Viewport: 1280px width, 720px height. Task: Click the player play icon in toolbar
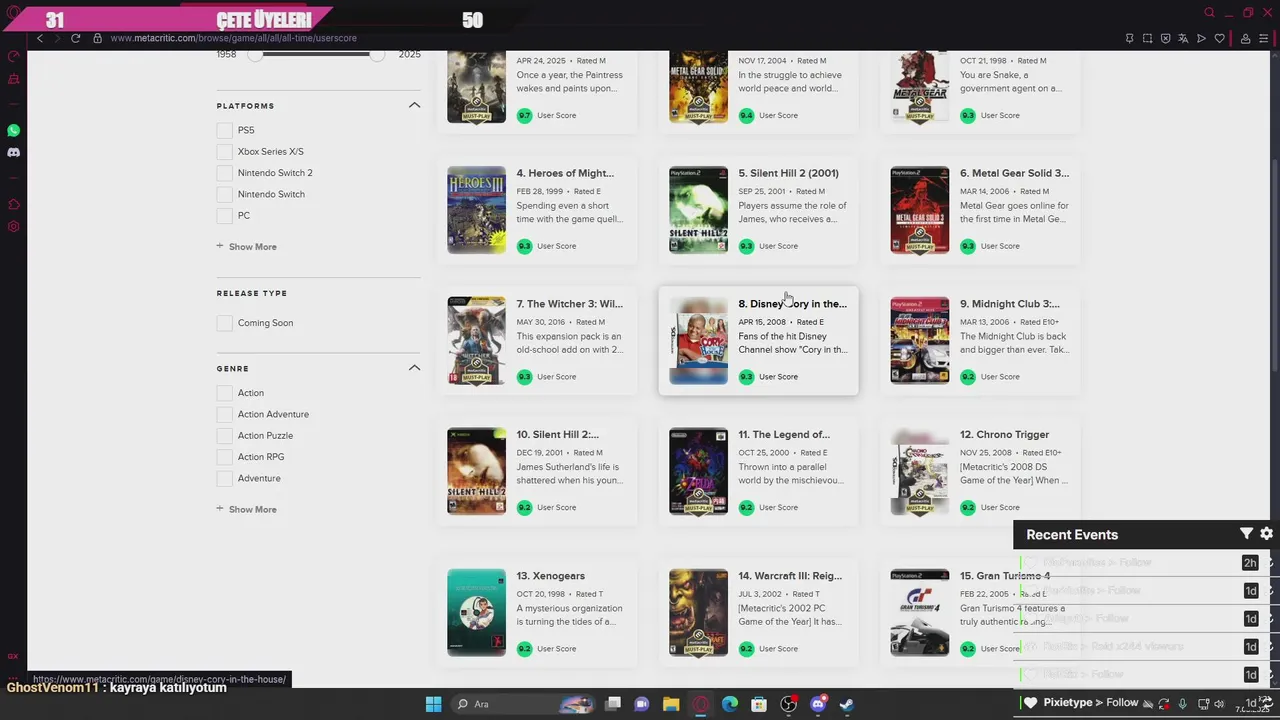(x=1201, y=39)
